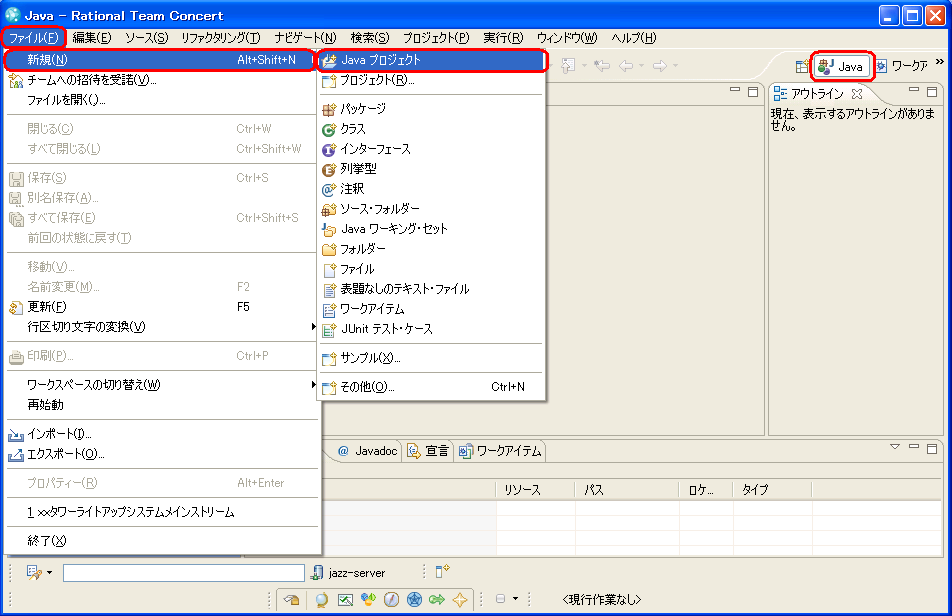Click the globe icon in bottom toolbar

click(x=321, y=600)
